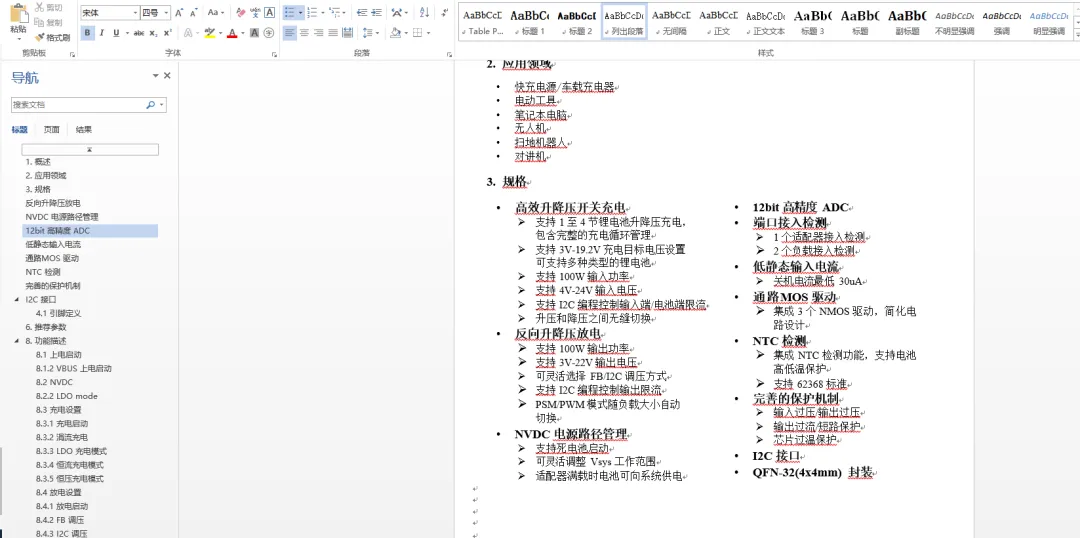Decrease paragraph indent
1080x538 pixels.
point(362,12)
